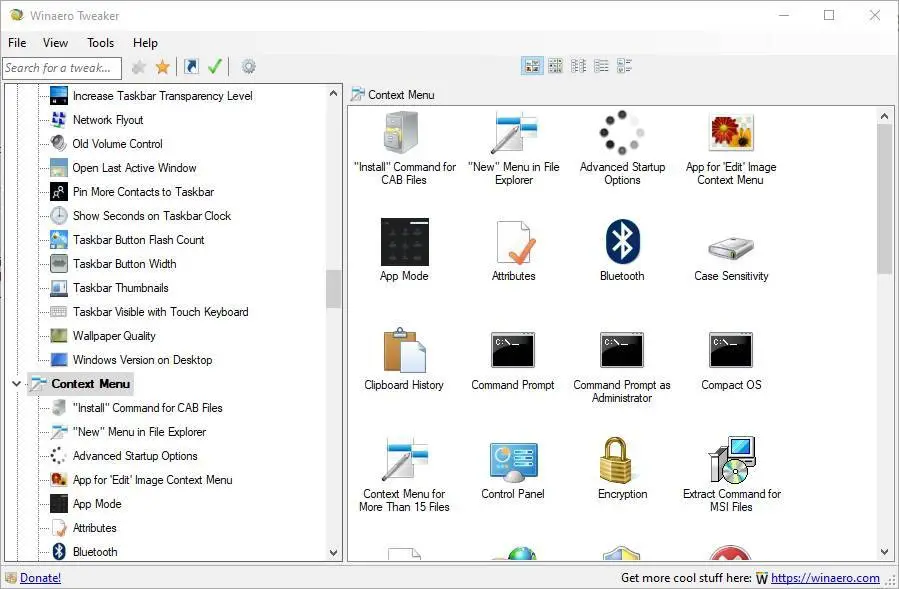Screen dimensions: 899x589
Task: Switch to the first highlighted large-icons view button
Action: [x=532, y=66]
